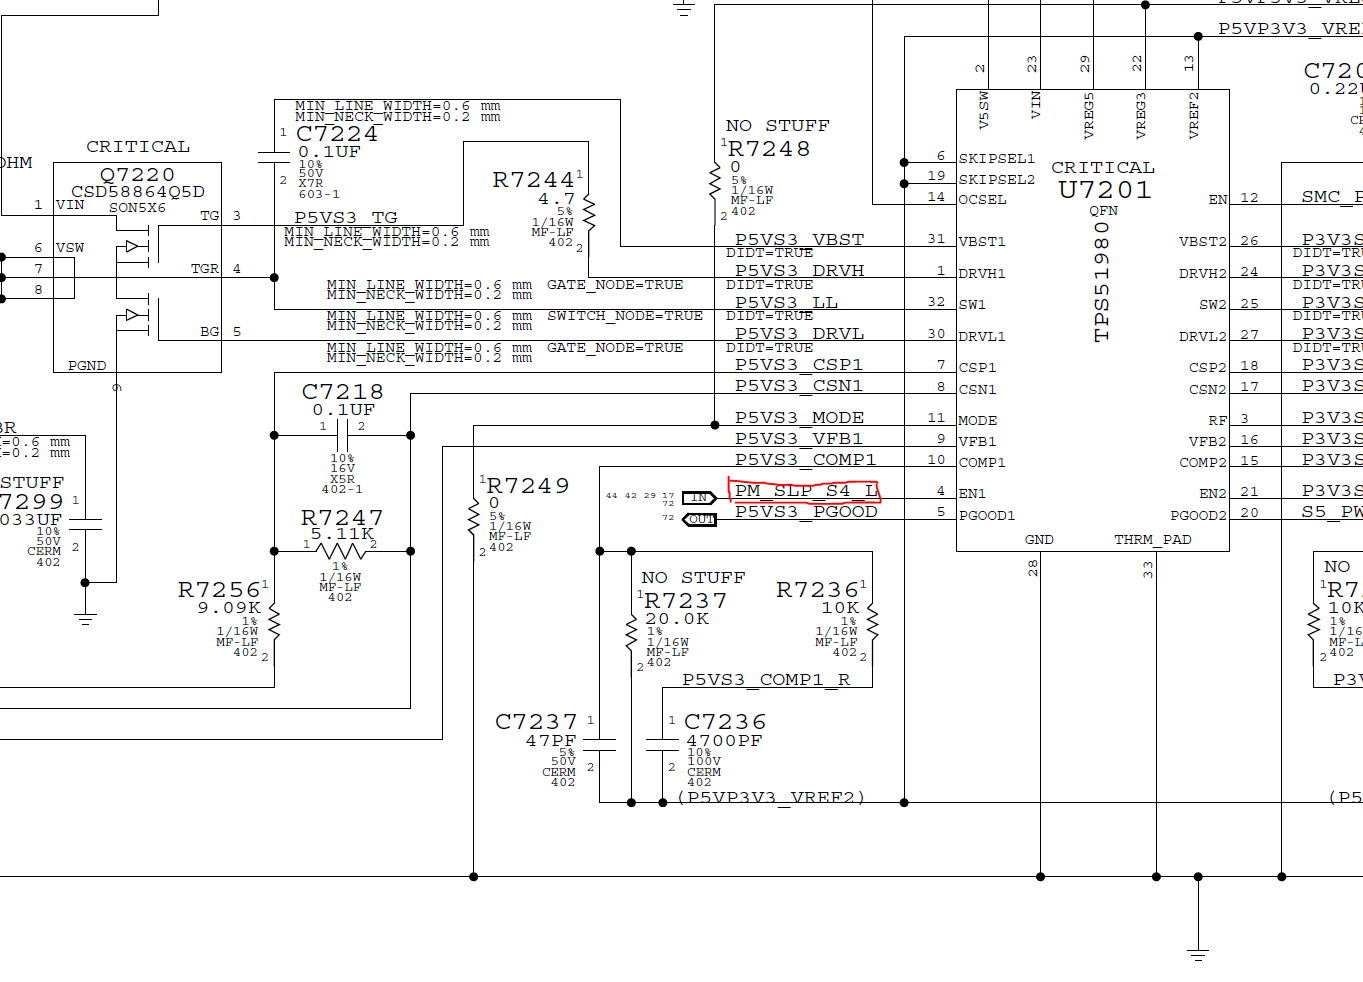Select the R7236 10K resistor symbol
Image resolution: width=1363 pixels, height=982 pixels.
873,620
